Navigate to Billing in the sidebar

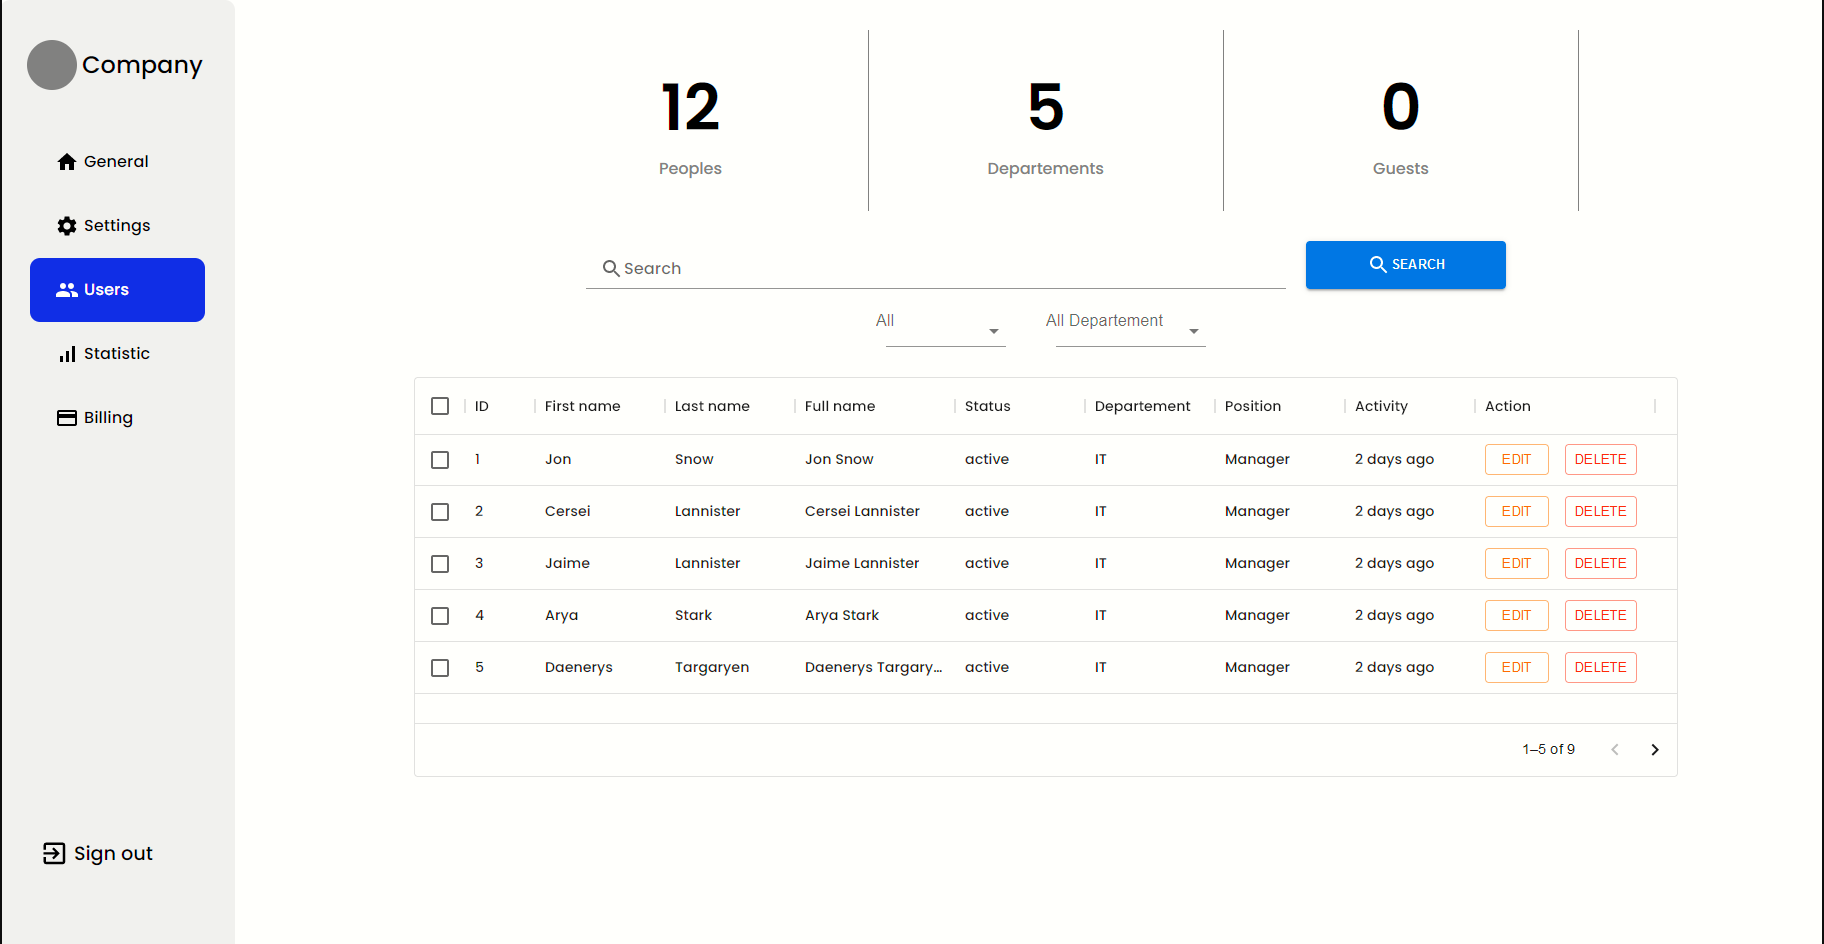[108, 418]
